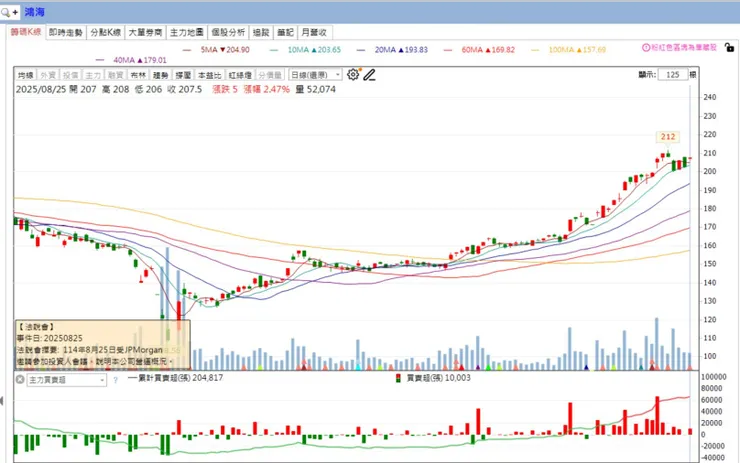Open the 月營收 tab
The image size is (740, 463).
pyautogui.click(x=314, y=32)
